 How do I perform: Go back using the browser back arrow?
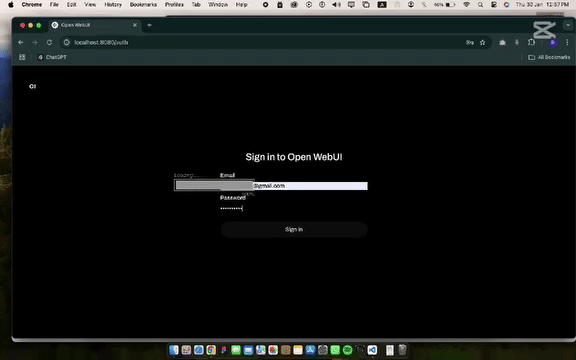tap(21, 43)
